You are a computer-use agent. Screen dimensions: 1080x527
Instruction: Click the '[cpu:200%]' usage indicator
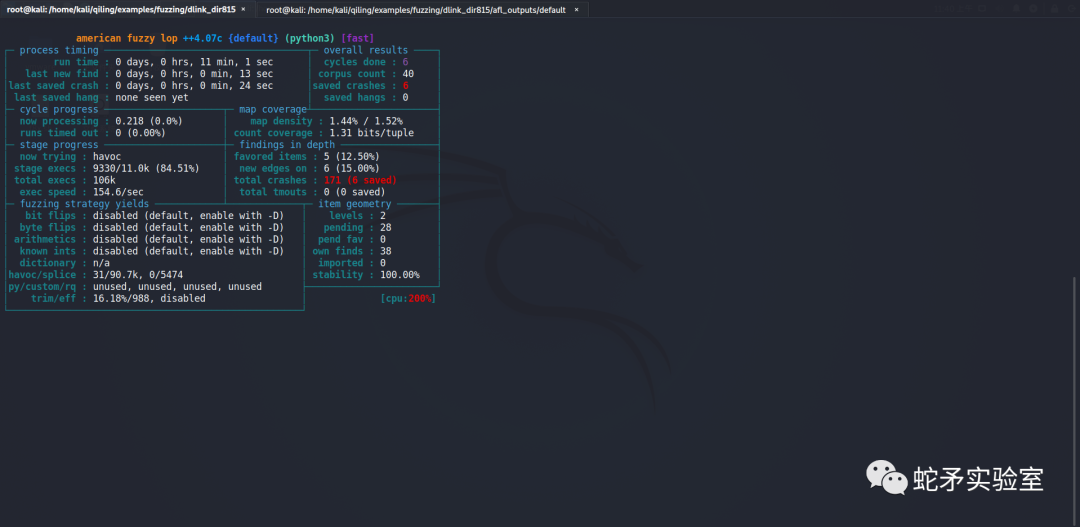408,298
